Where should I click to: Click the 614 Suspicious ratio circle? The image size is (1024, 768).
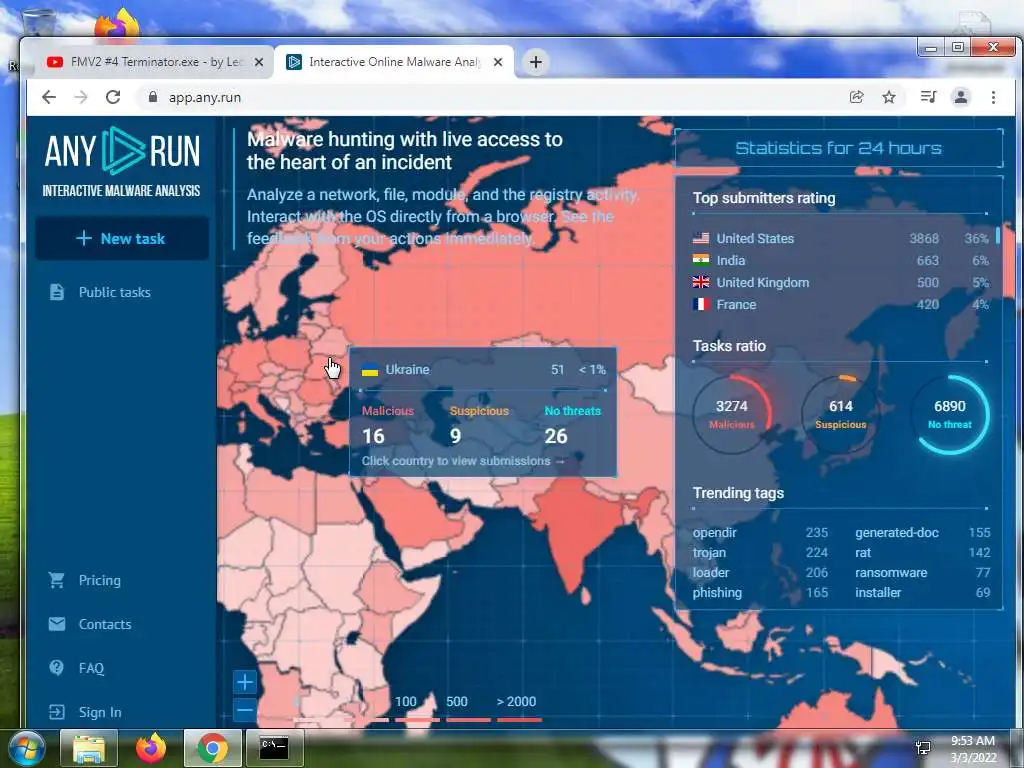click(840, 414)
